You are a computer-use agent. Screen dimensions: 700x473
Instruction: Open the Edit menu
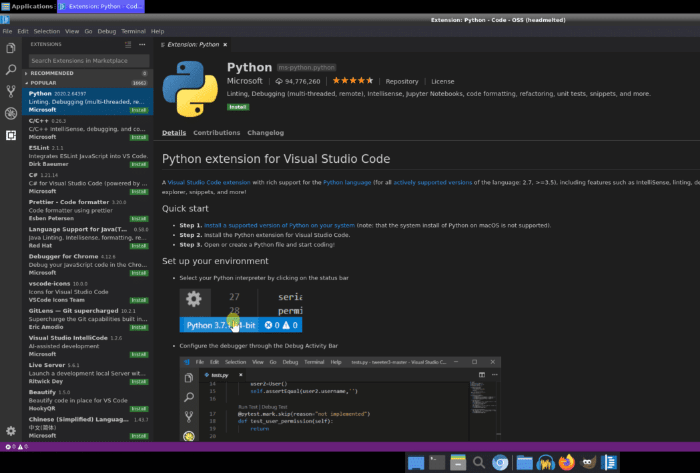pyautogui.click(x=23, y=31)
